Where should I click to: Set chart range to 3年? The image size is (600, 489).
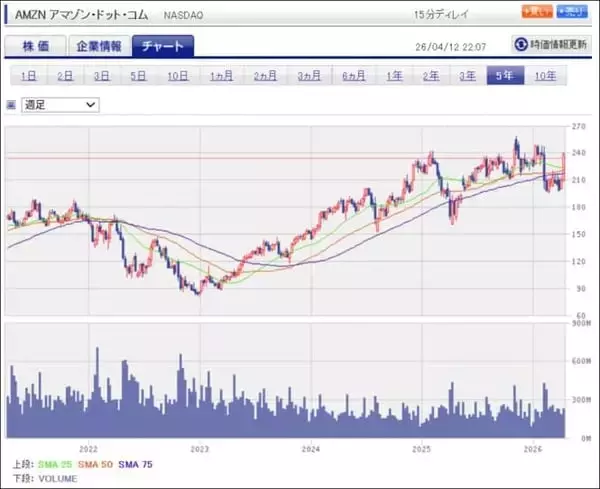(468, 76)
